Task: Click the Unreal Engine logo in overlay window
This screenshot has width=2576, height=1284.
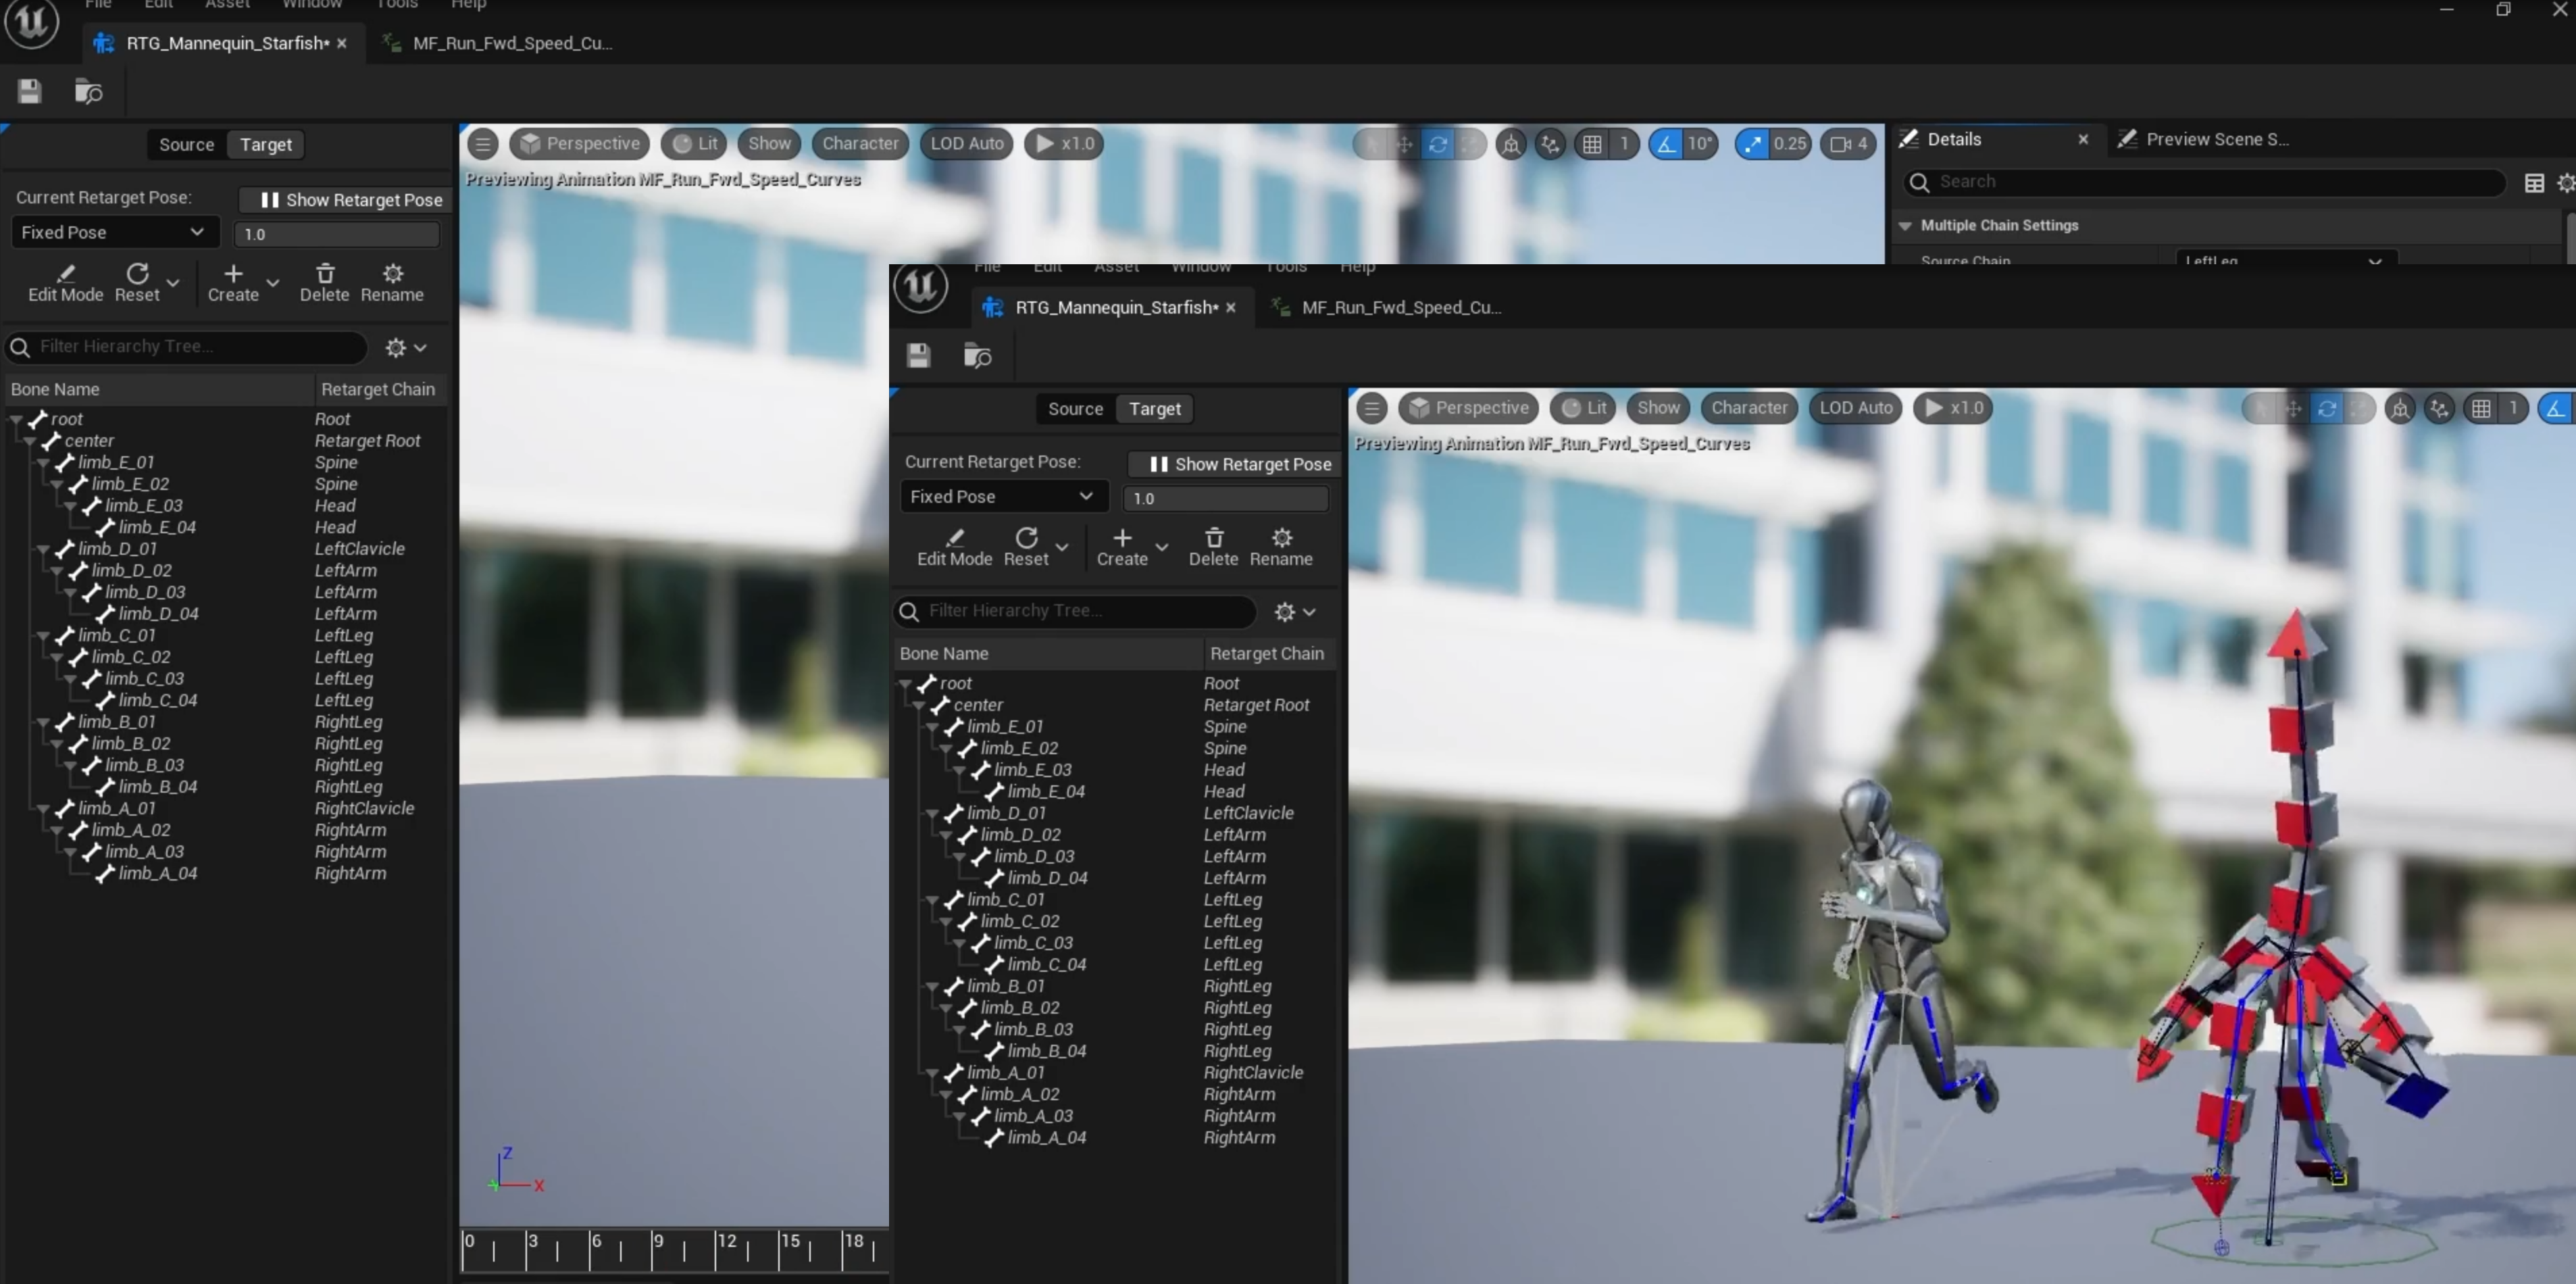Action: click(x=920, y=288)
